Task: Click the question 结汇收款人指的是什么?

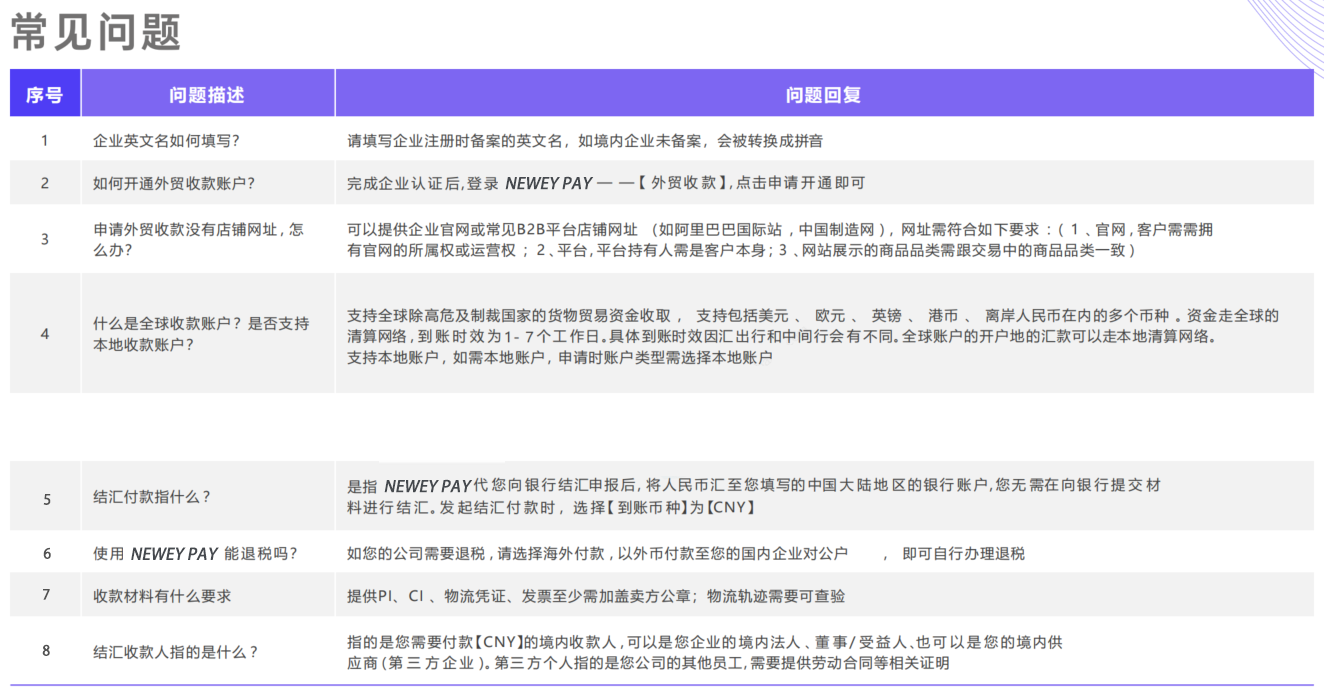Action: [x=176, y=652]
